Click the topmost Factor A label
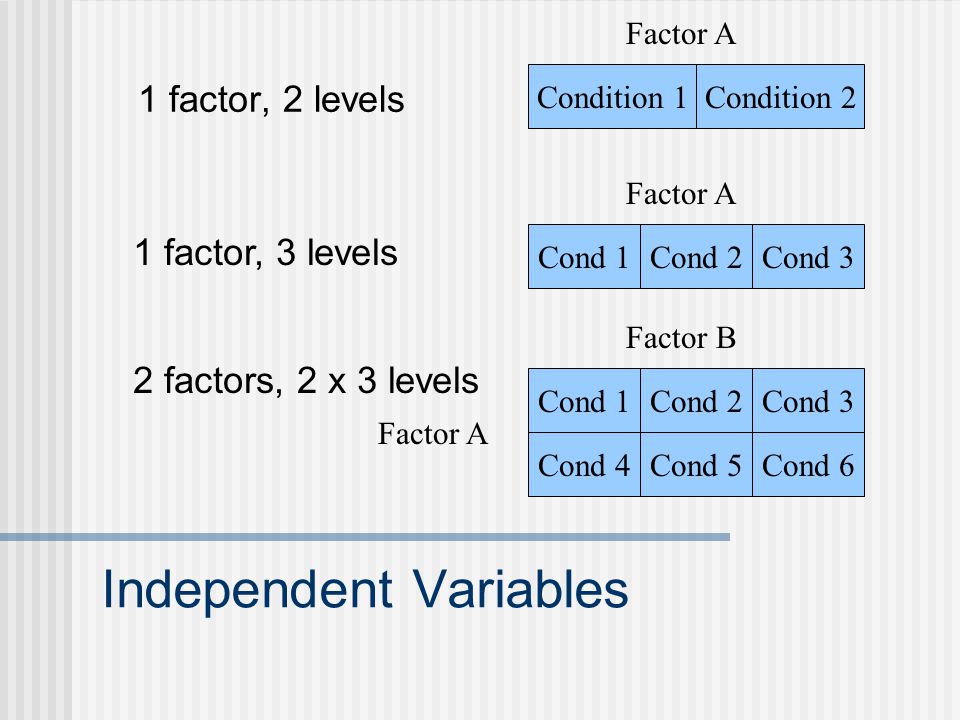 pos(680,34)
